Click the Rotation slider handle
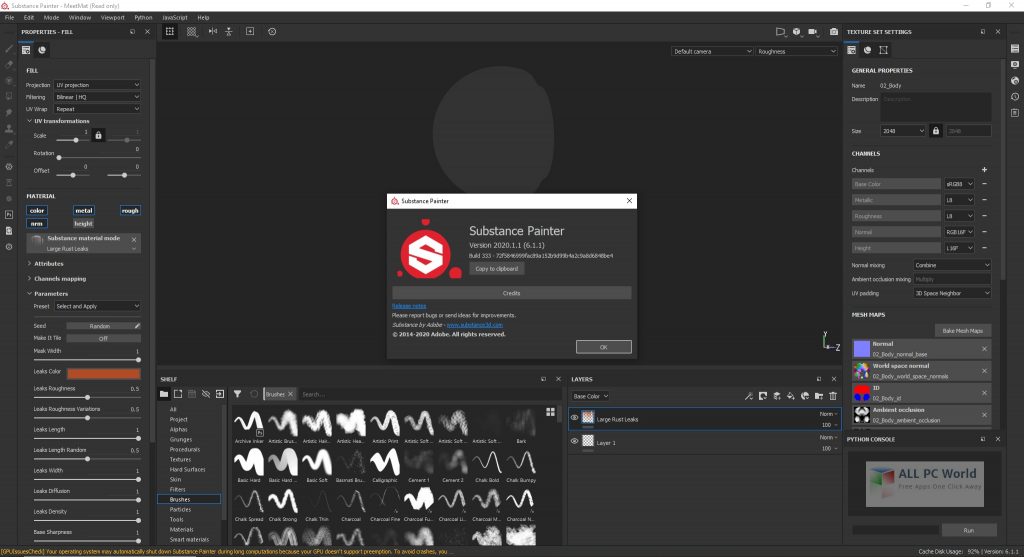Screen dimensions: 1024x557 [x=59, y=157]
